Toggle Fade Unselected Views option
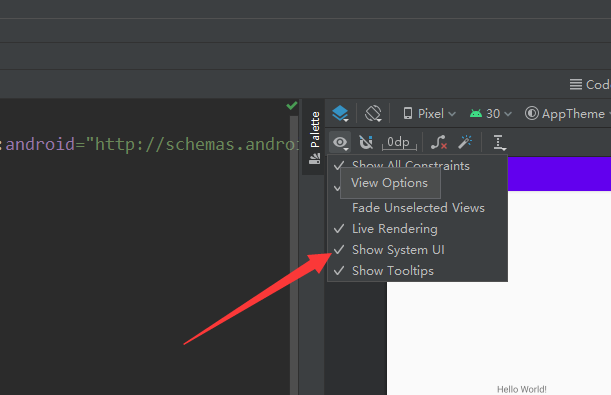This screenshot has height=395, width=611. (417, 208)
